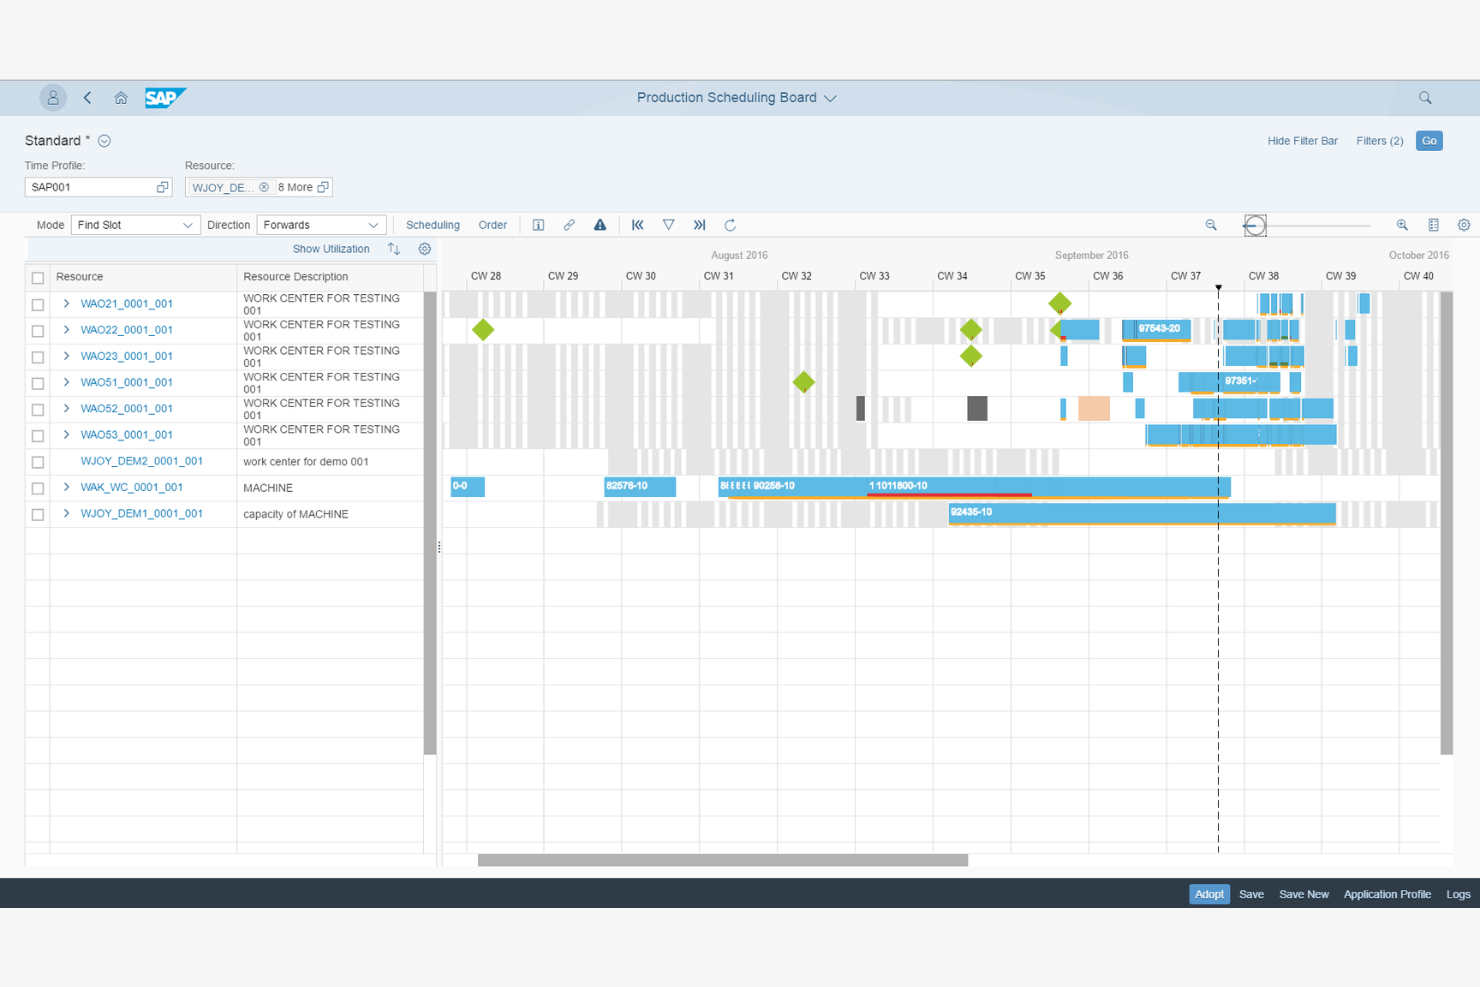Click the link/chain relationship icon
1480x987 pixels.
[x=569, y=224]
